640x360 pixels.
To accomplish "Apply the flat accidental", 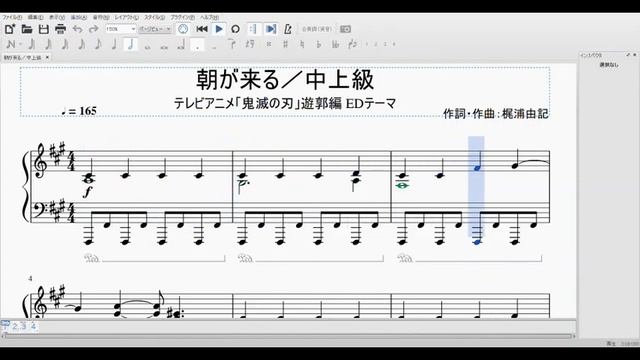I will 319,44.
